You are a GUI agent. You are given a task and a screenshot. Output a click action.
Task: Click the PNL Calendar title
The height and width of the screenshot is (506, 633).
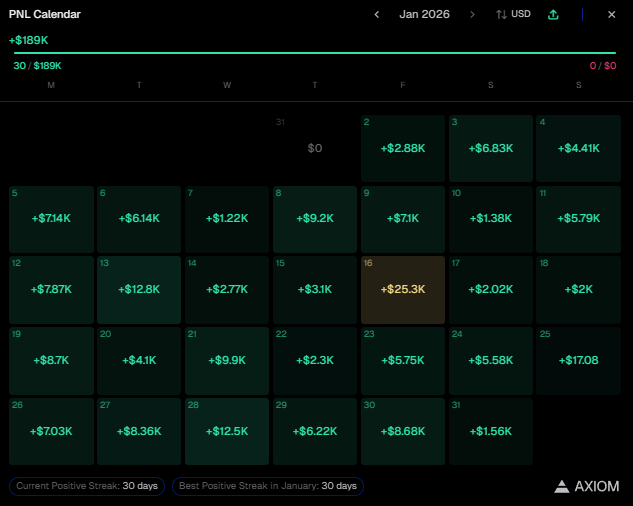(x=45, y=14)
